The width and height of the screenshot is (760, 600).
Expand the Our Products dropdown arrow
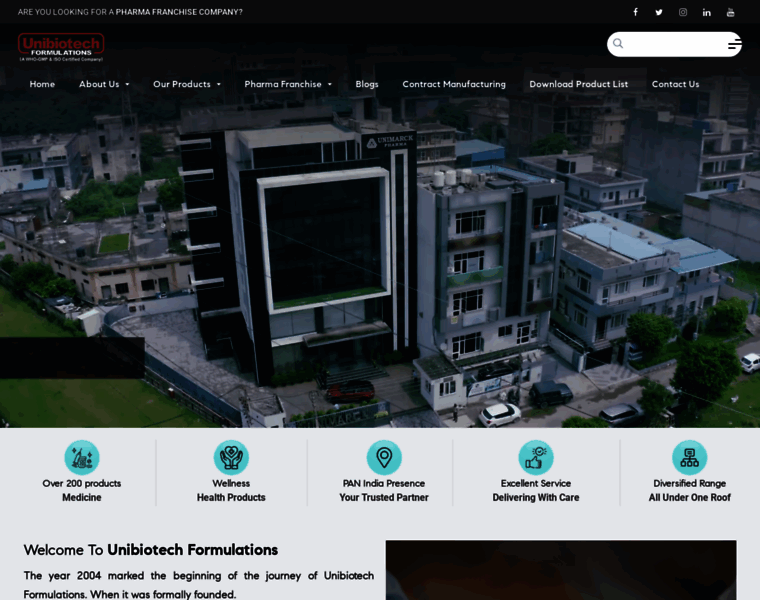(x=219, y=84)
